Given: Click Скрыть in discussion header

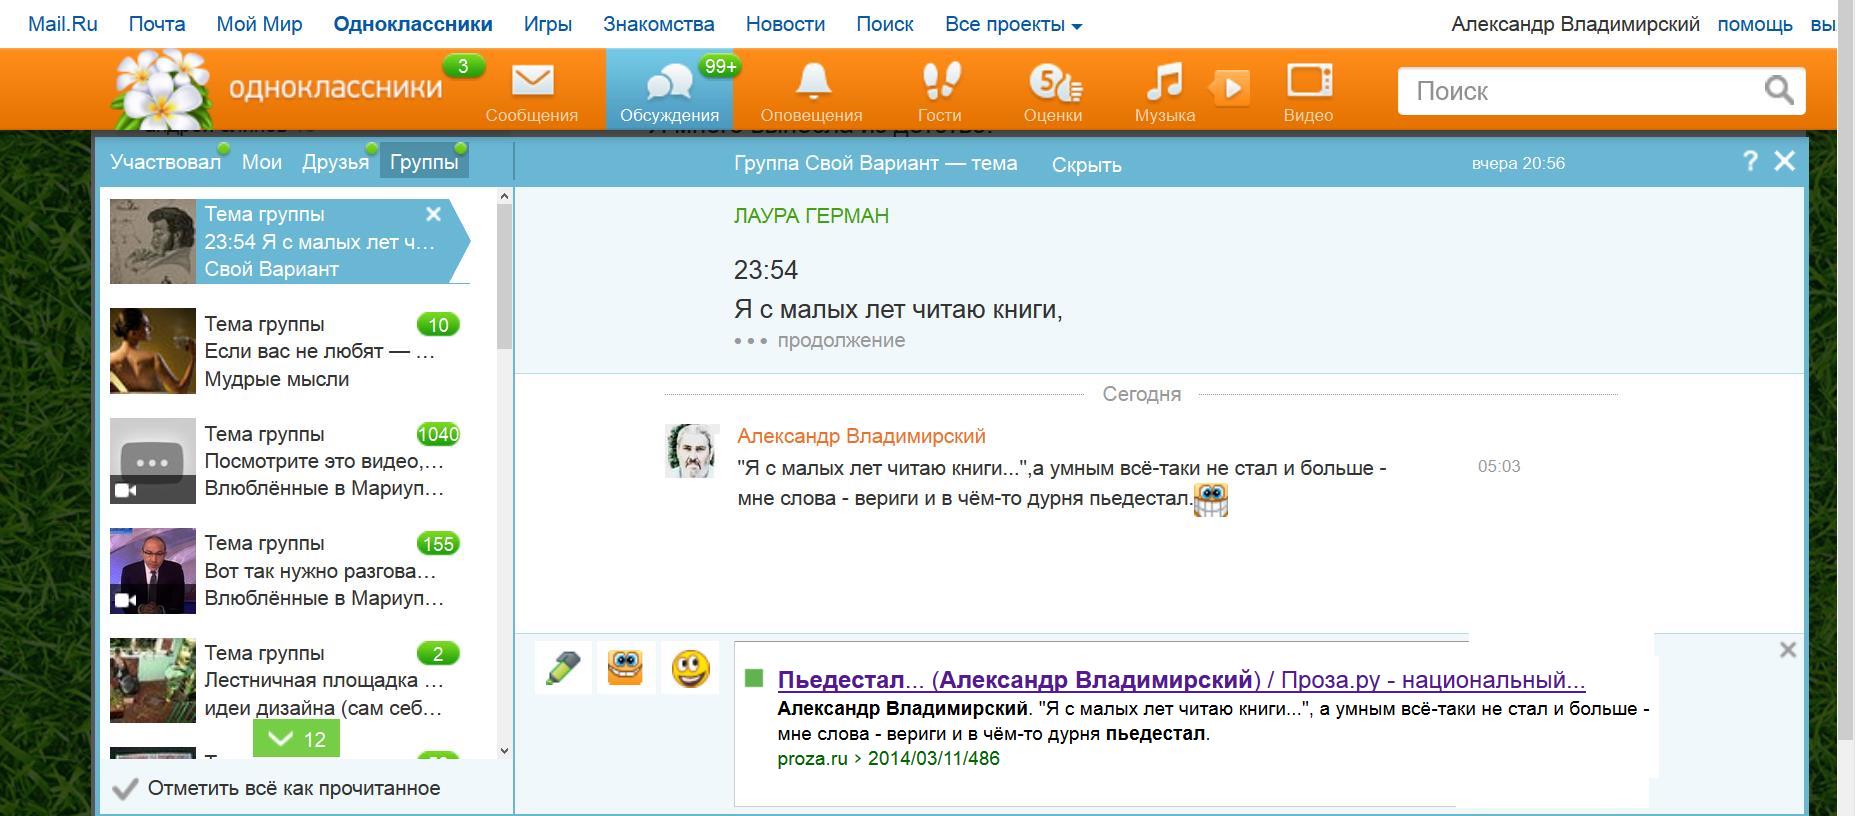Looking at the screenshot, I should [x=1086, y=165].
